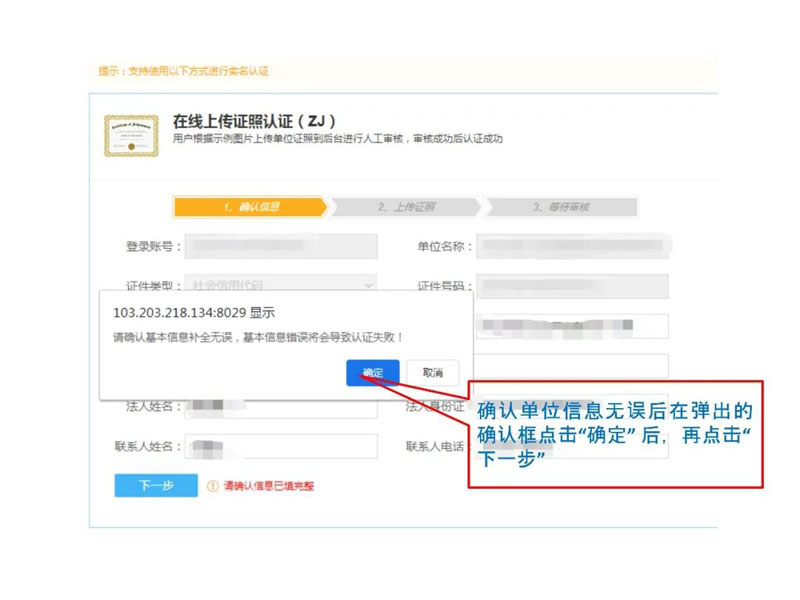The image size is (800, 600).
Task: Open the 证件类型 dropdown
Action: pos(280,285)
